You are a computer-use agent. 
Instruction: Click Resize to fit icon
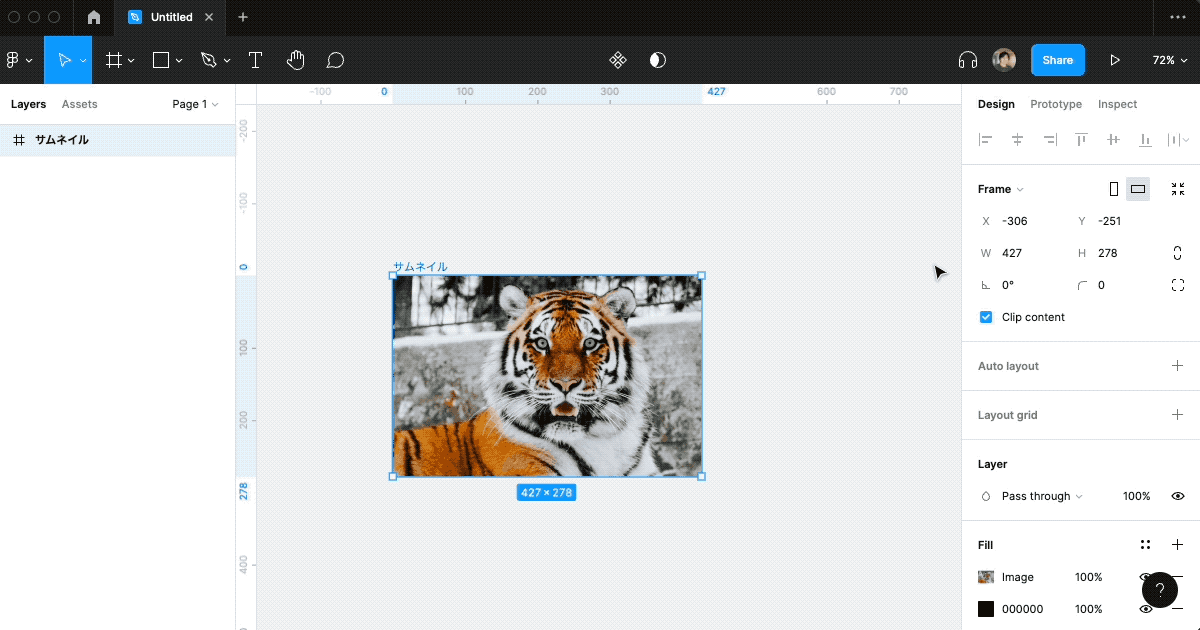coord(1178,189)
